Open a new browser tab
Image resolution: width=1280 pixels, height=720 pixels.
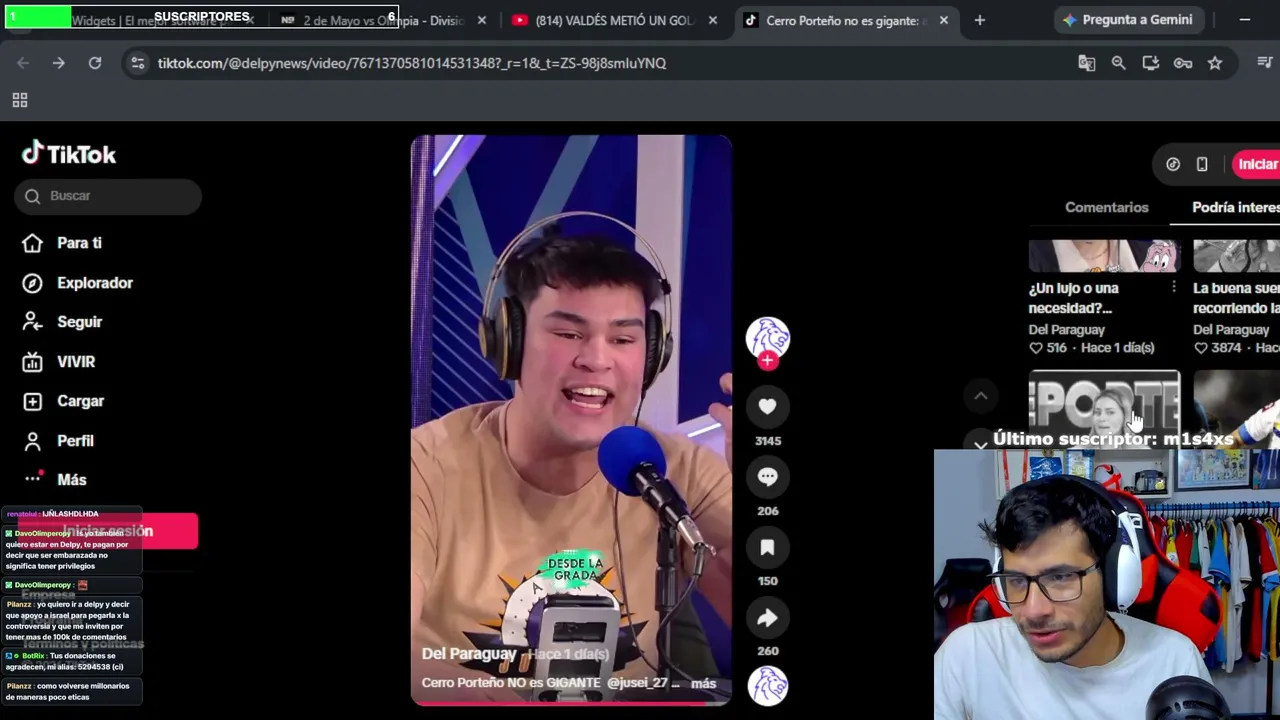(980, 20)
